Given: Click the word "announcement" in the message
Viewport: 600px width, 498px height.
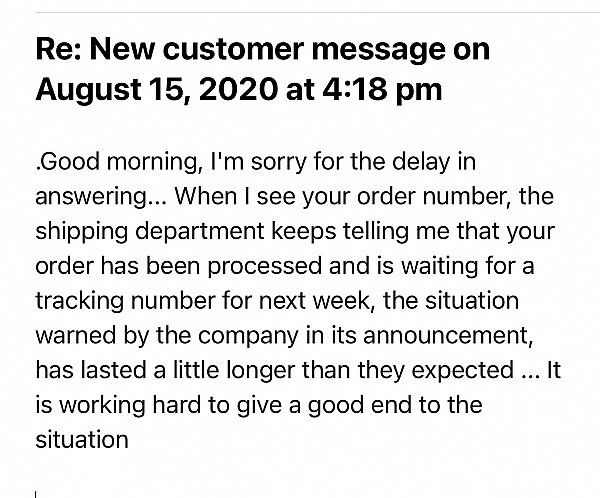Looking at the screenshot, I should pyautogui.click(x=448, y=336).
